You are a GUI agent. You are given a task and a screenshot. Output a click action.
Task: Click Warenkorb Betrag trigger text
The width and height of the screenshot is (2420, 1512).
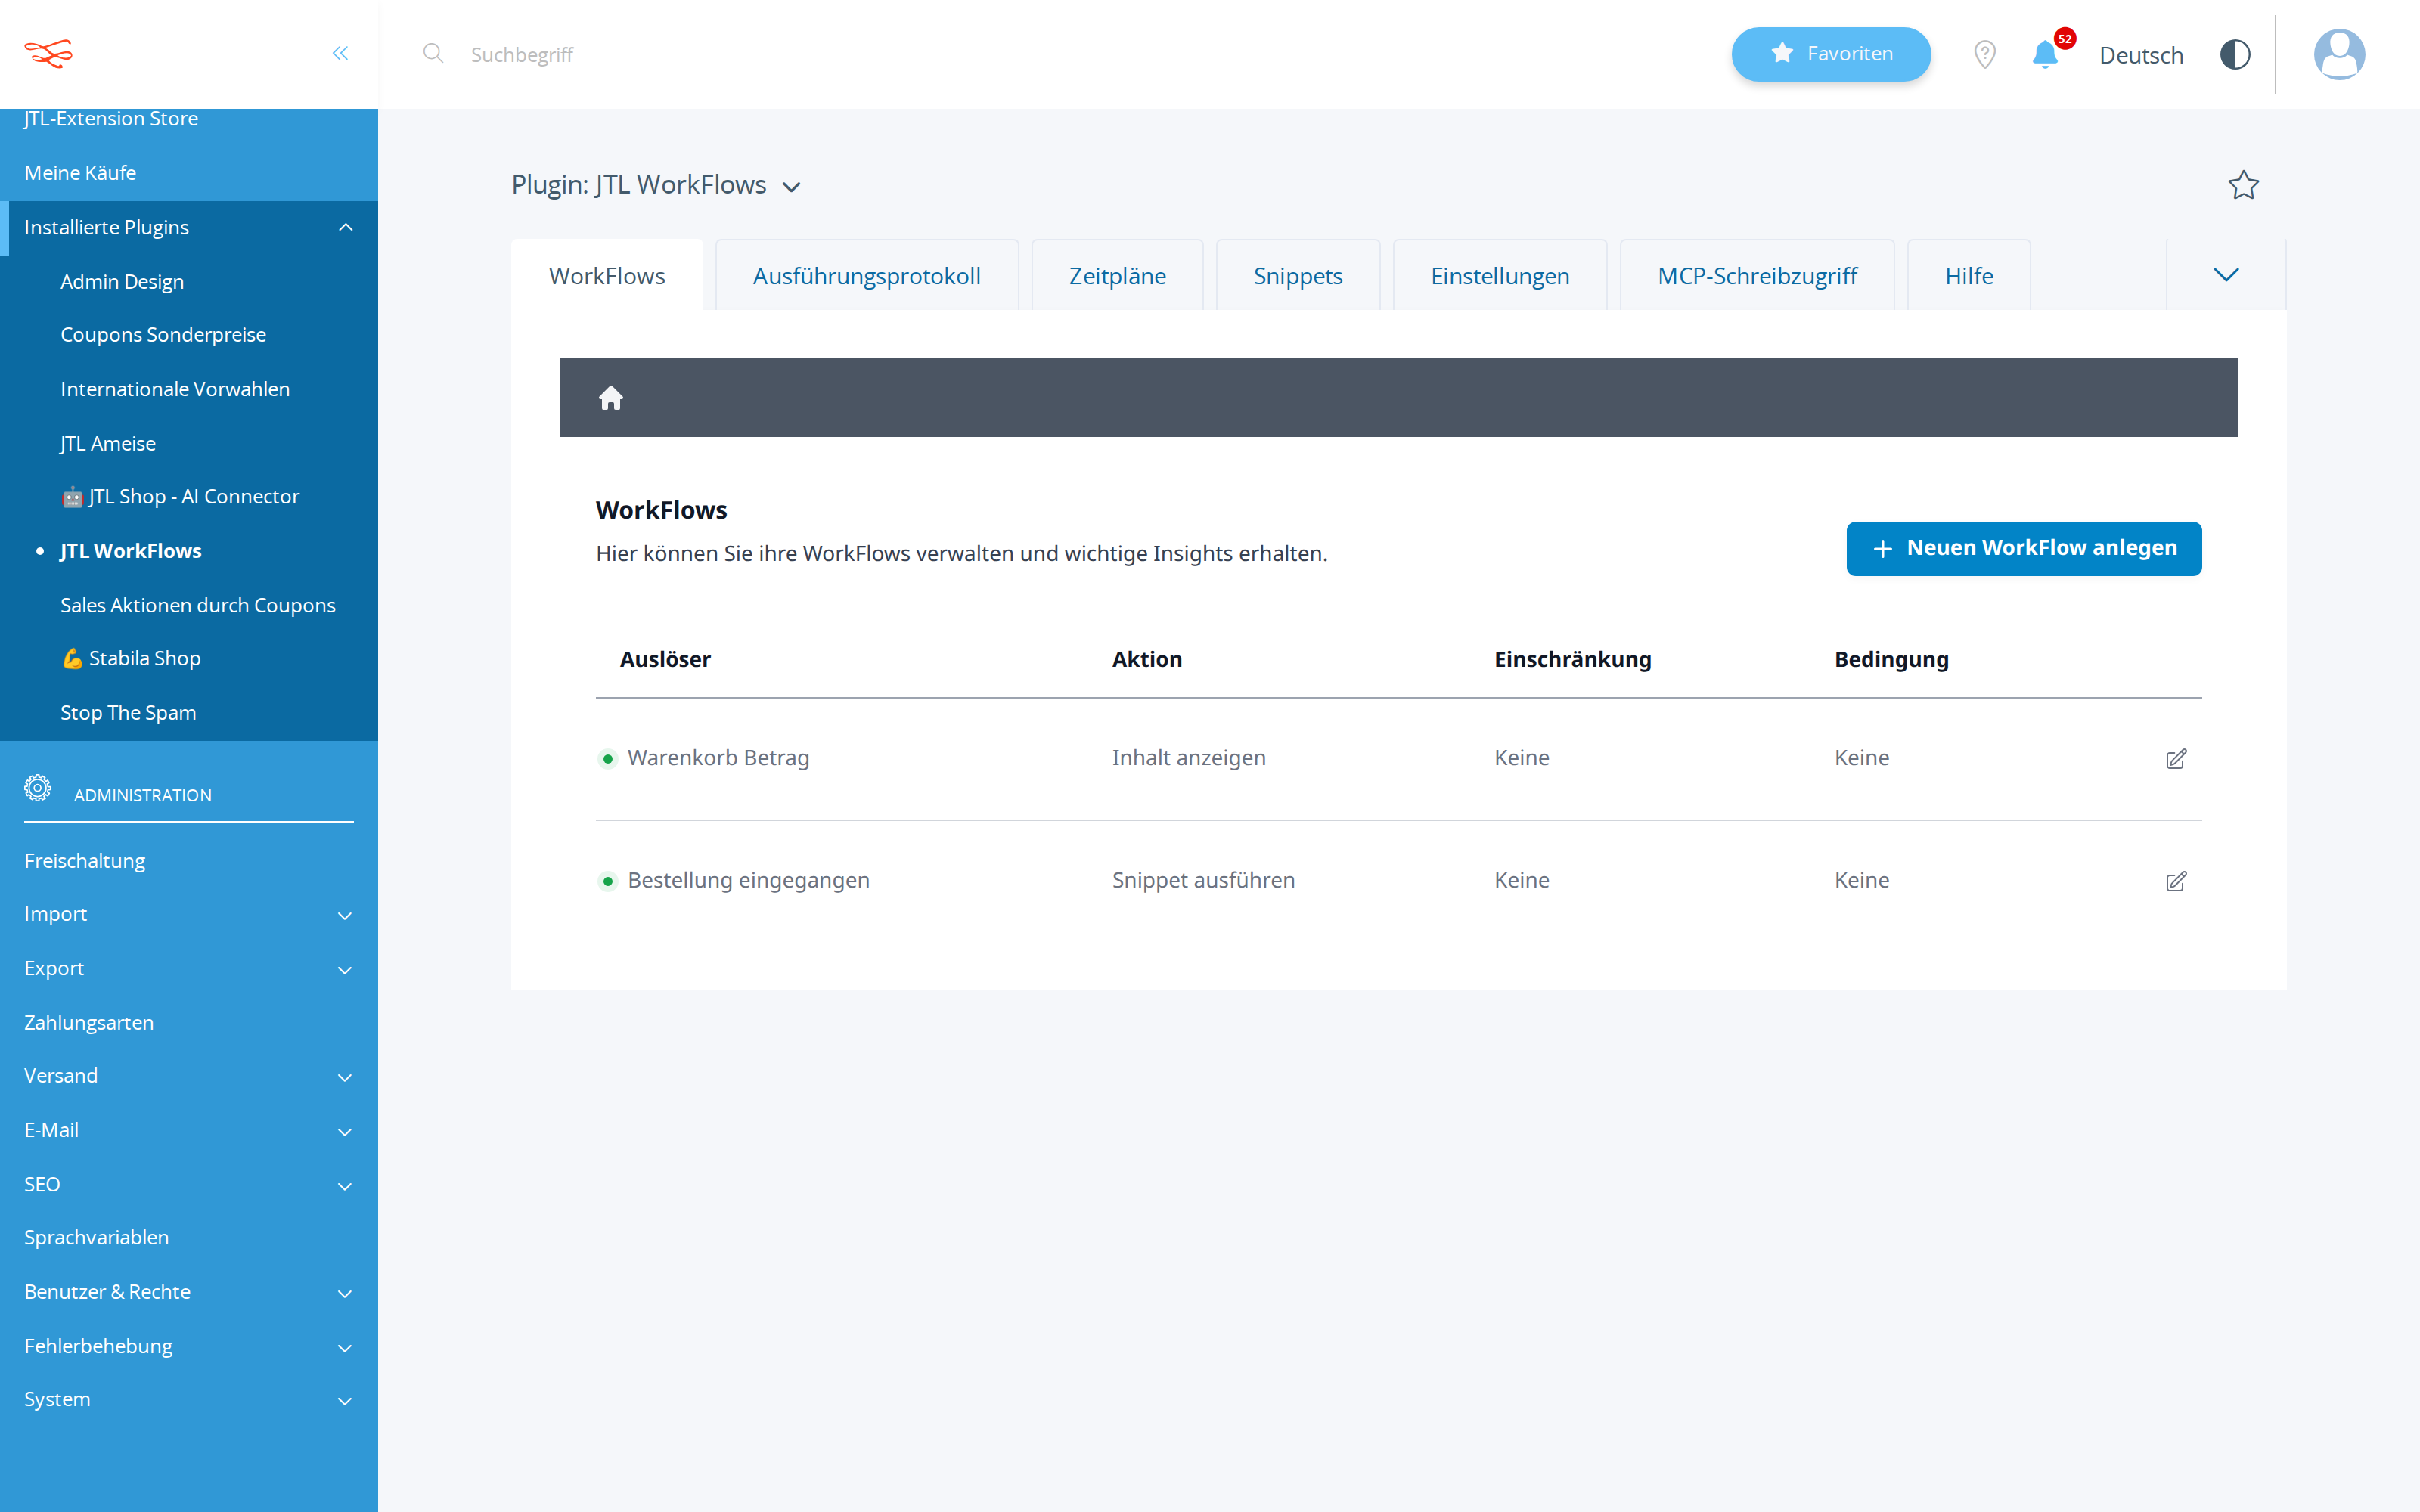click(x=718, y=758)
